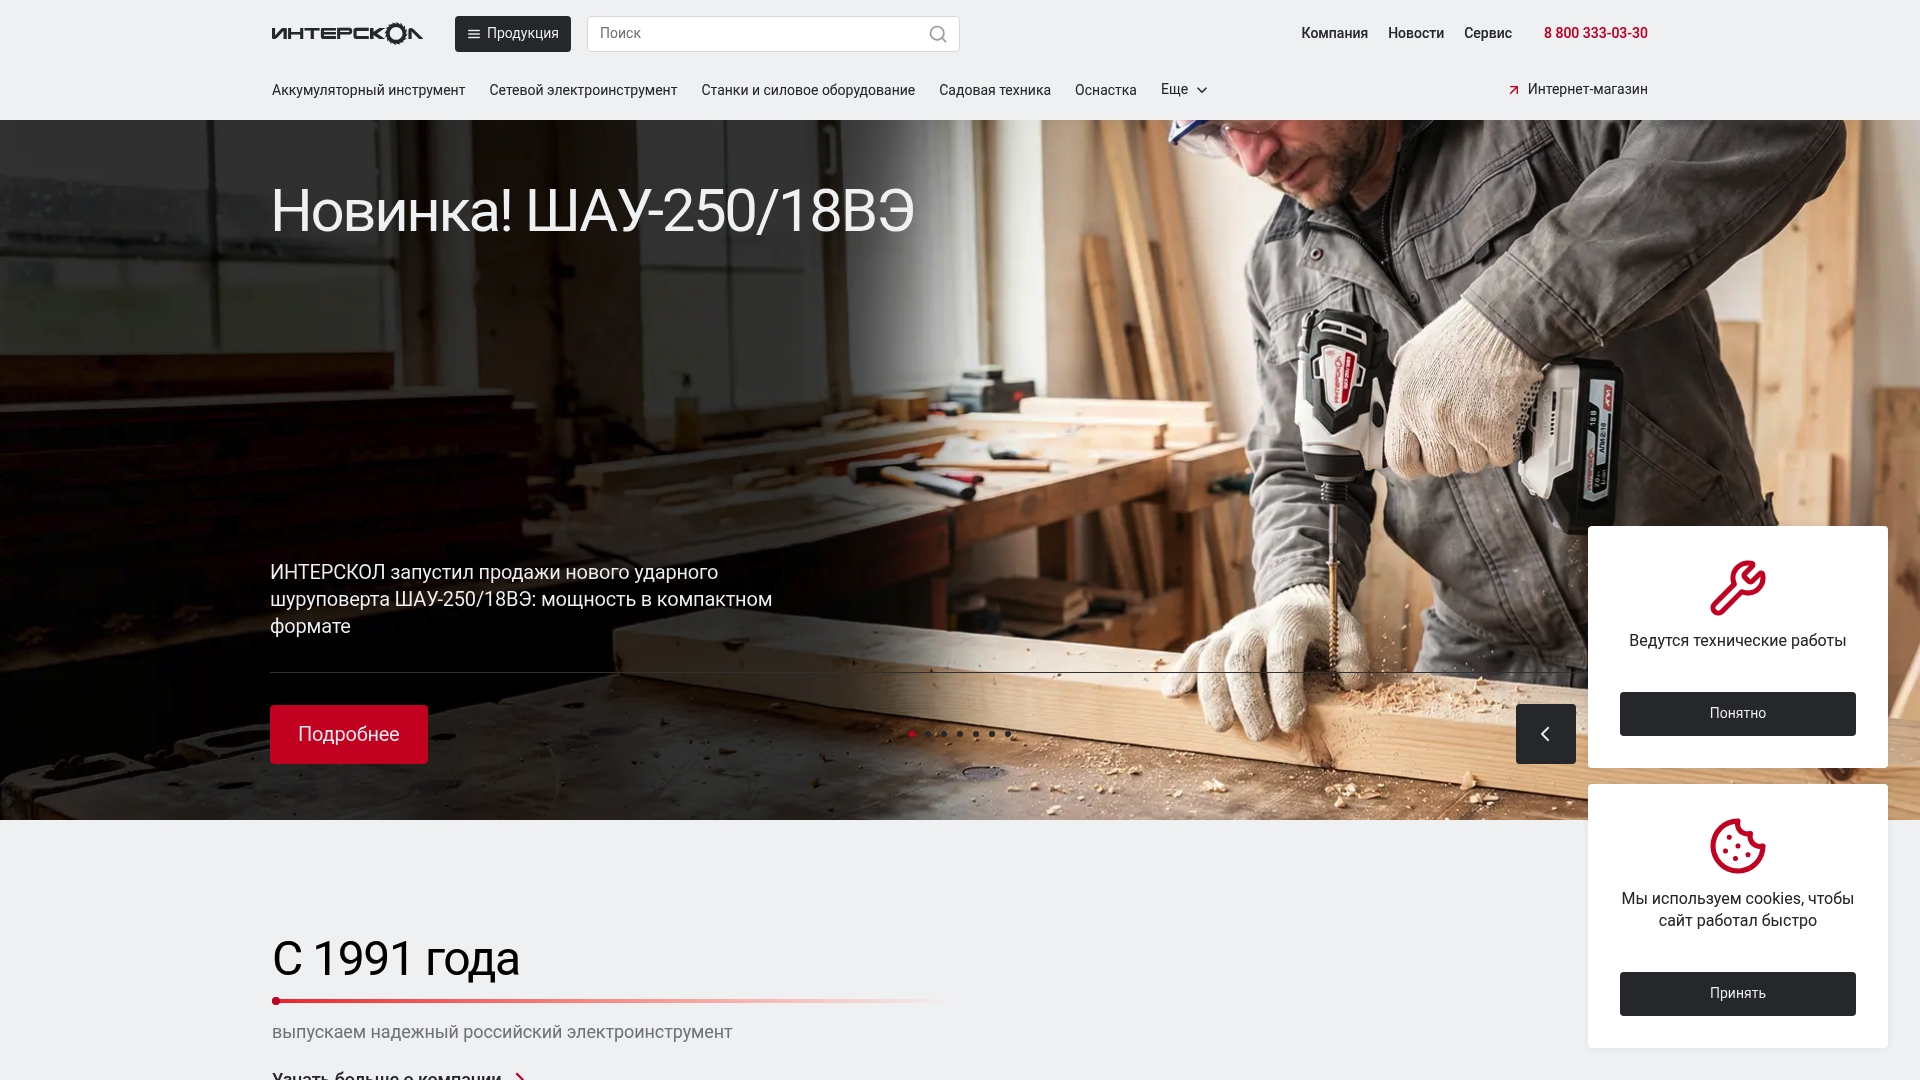1920x1080 pixels.
Task: Open the Продукция catalog menu
Action: [513, 34]
